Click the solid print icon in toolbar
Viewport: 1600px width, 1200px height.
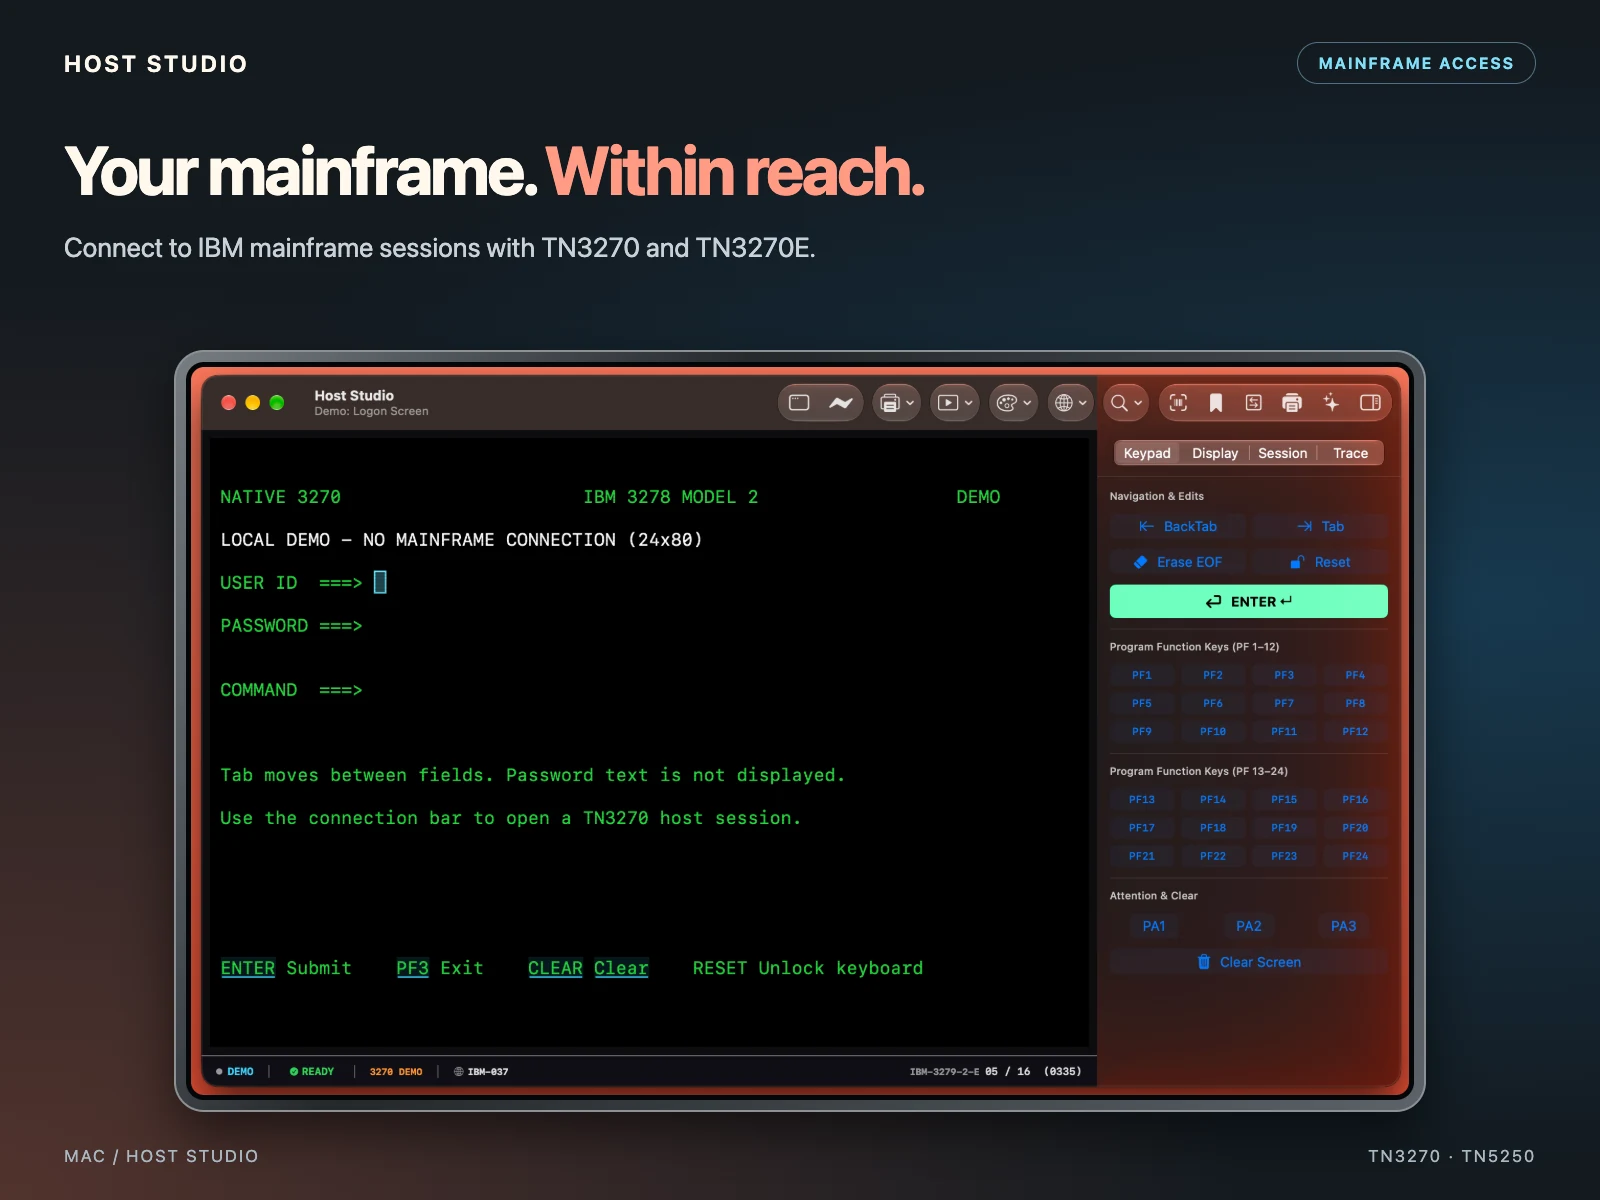[x=1292, y=403]
